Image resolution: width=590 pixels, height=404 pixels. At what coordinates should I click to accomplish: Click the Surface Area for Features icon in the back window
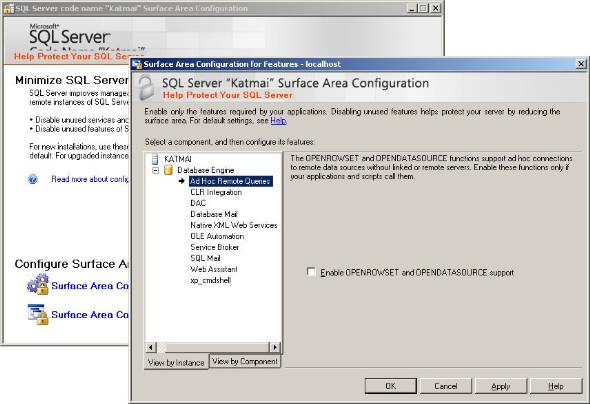[x=38, y=314]
